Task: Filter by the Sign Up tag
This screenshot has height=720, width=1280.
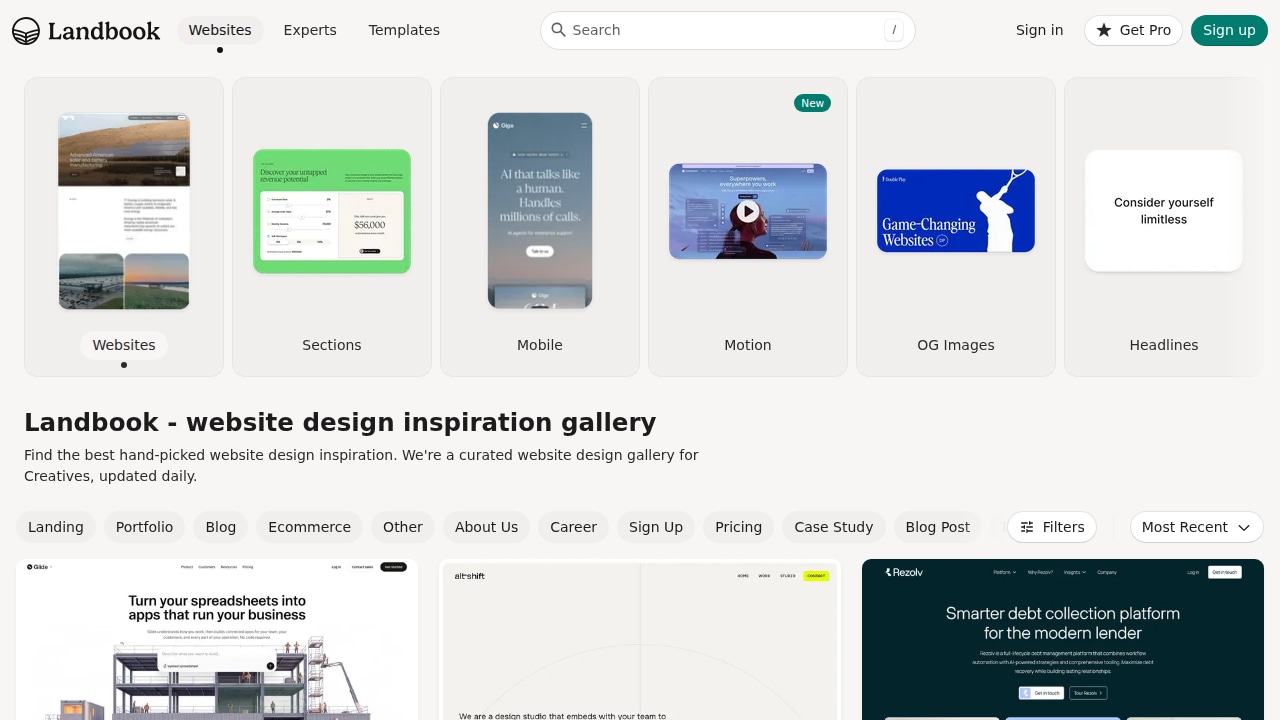Action: coord(656,527)
